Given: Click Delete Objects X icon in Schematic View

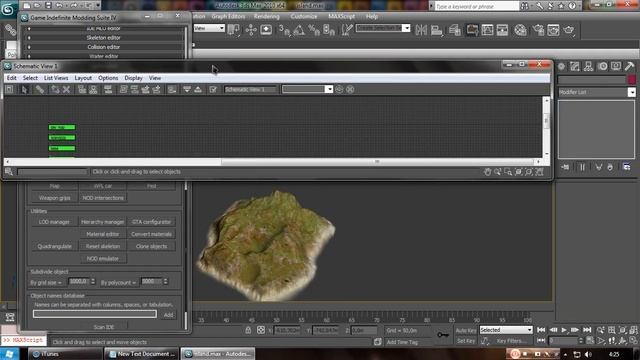Looking at the screenshot, I should point(67,89).
